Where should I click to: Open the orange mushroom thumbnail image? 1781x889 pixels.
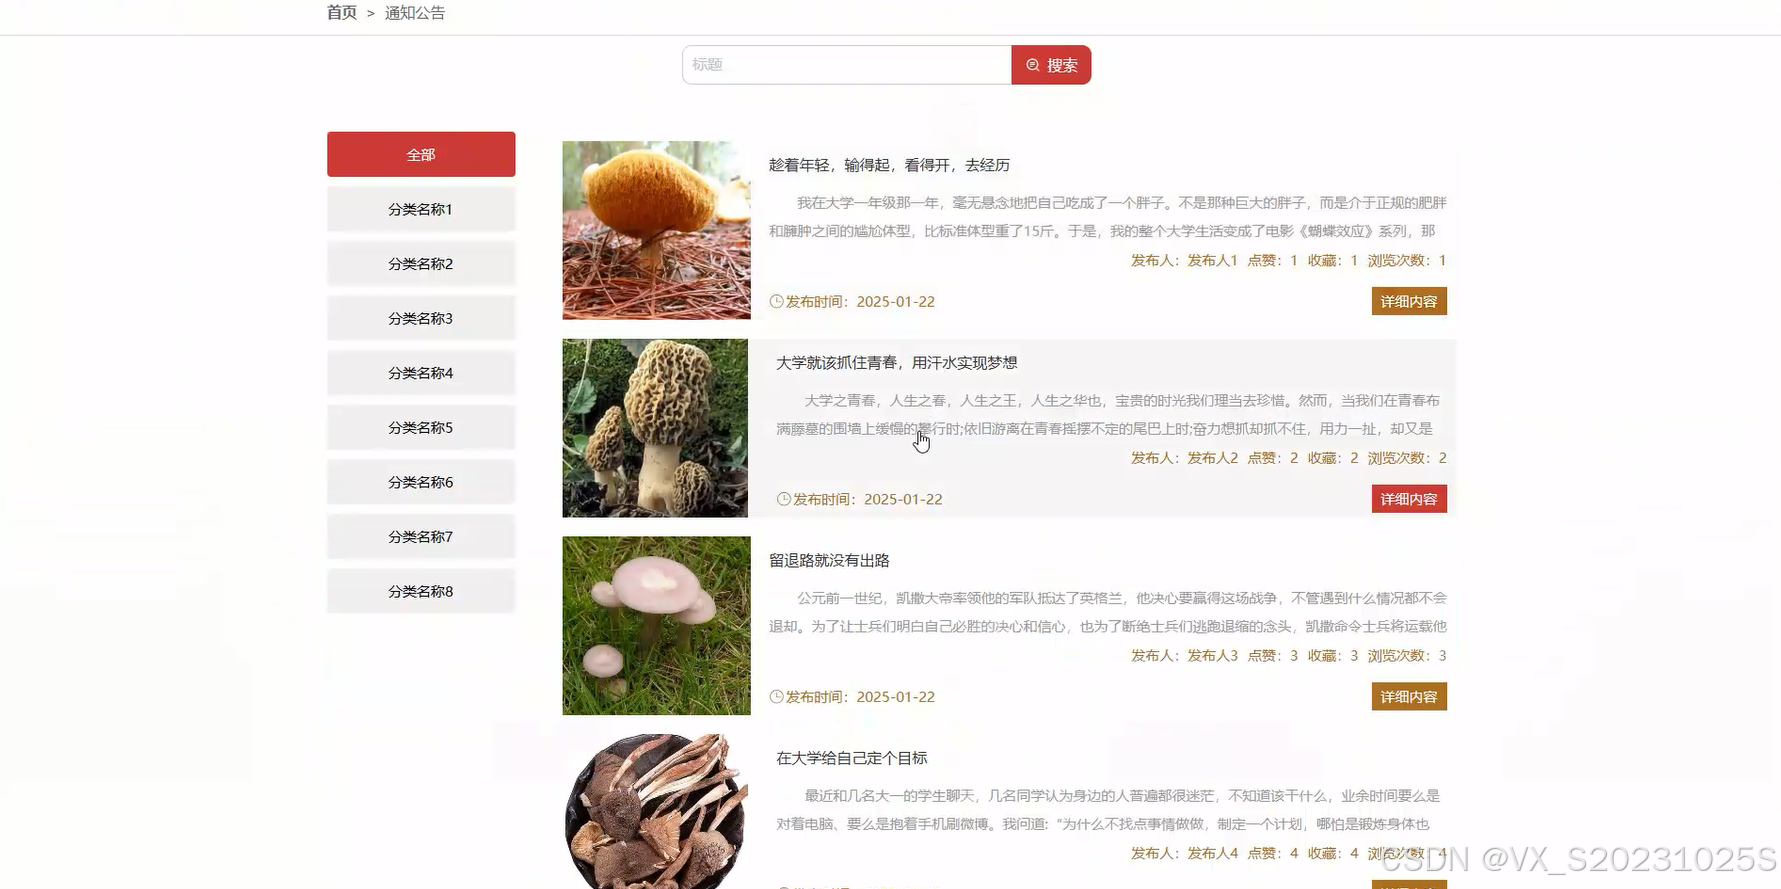click(x=656, y=230)
